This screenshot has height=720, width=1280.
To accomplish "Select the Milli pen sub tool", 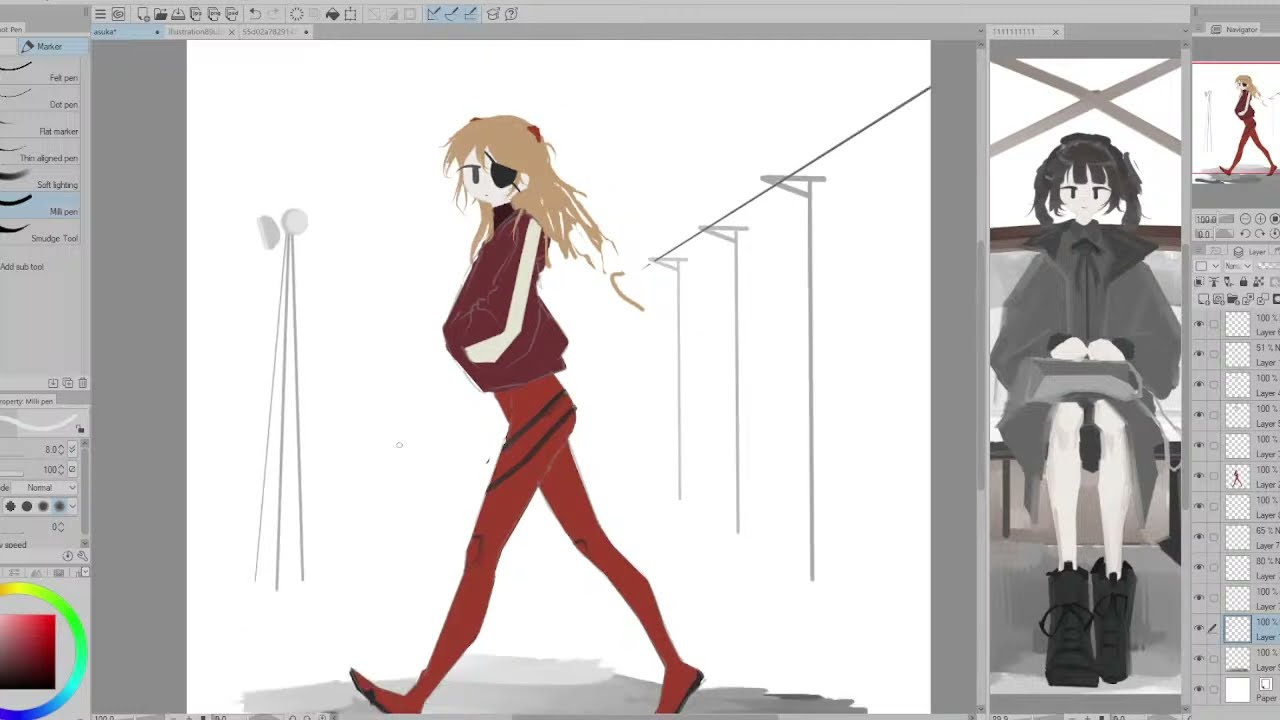I will (x=40, y=206).
